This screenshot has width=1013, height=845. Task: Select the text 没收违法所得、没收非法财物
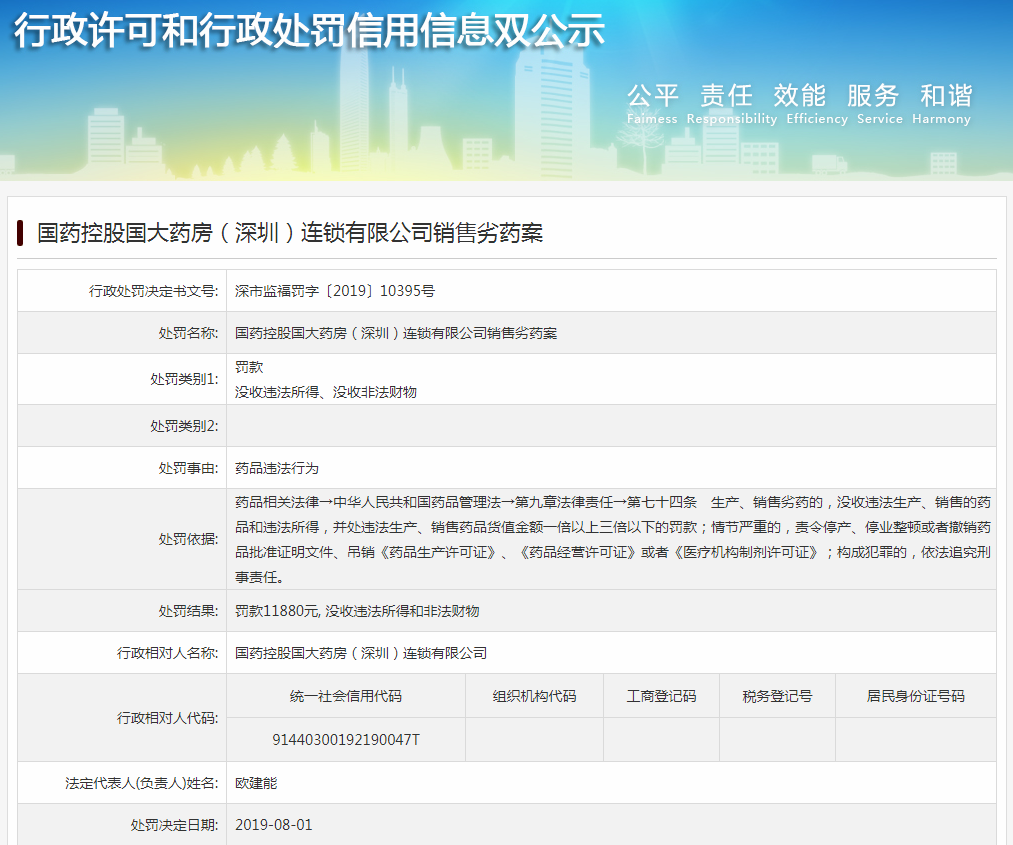(x=326, y=392)
